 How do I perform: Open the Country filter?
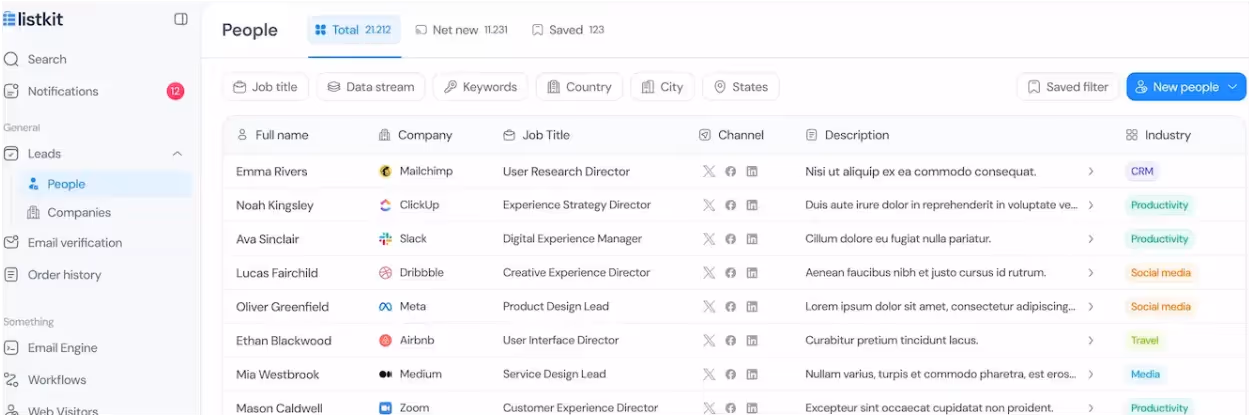pos(579,87)
